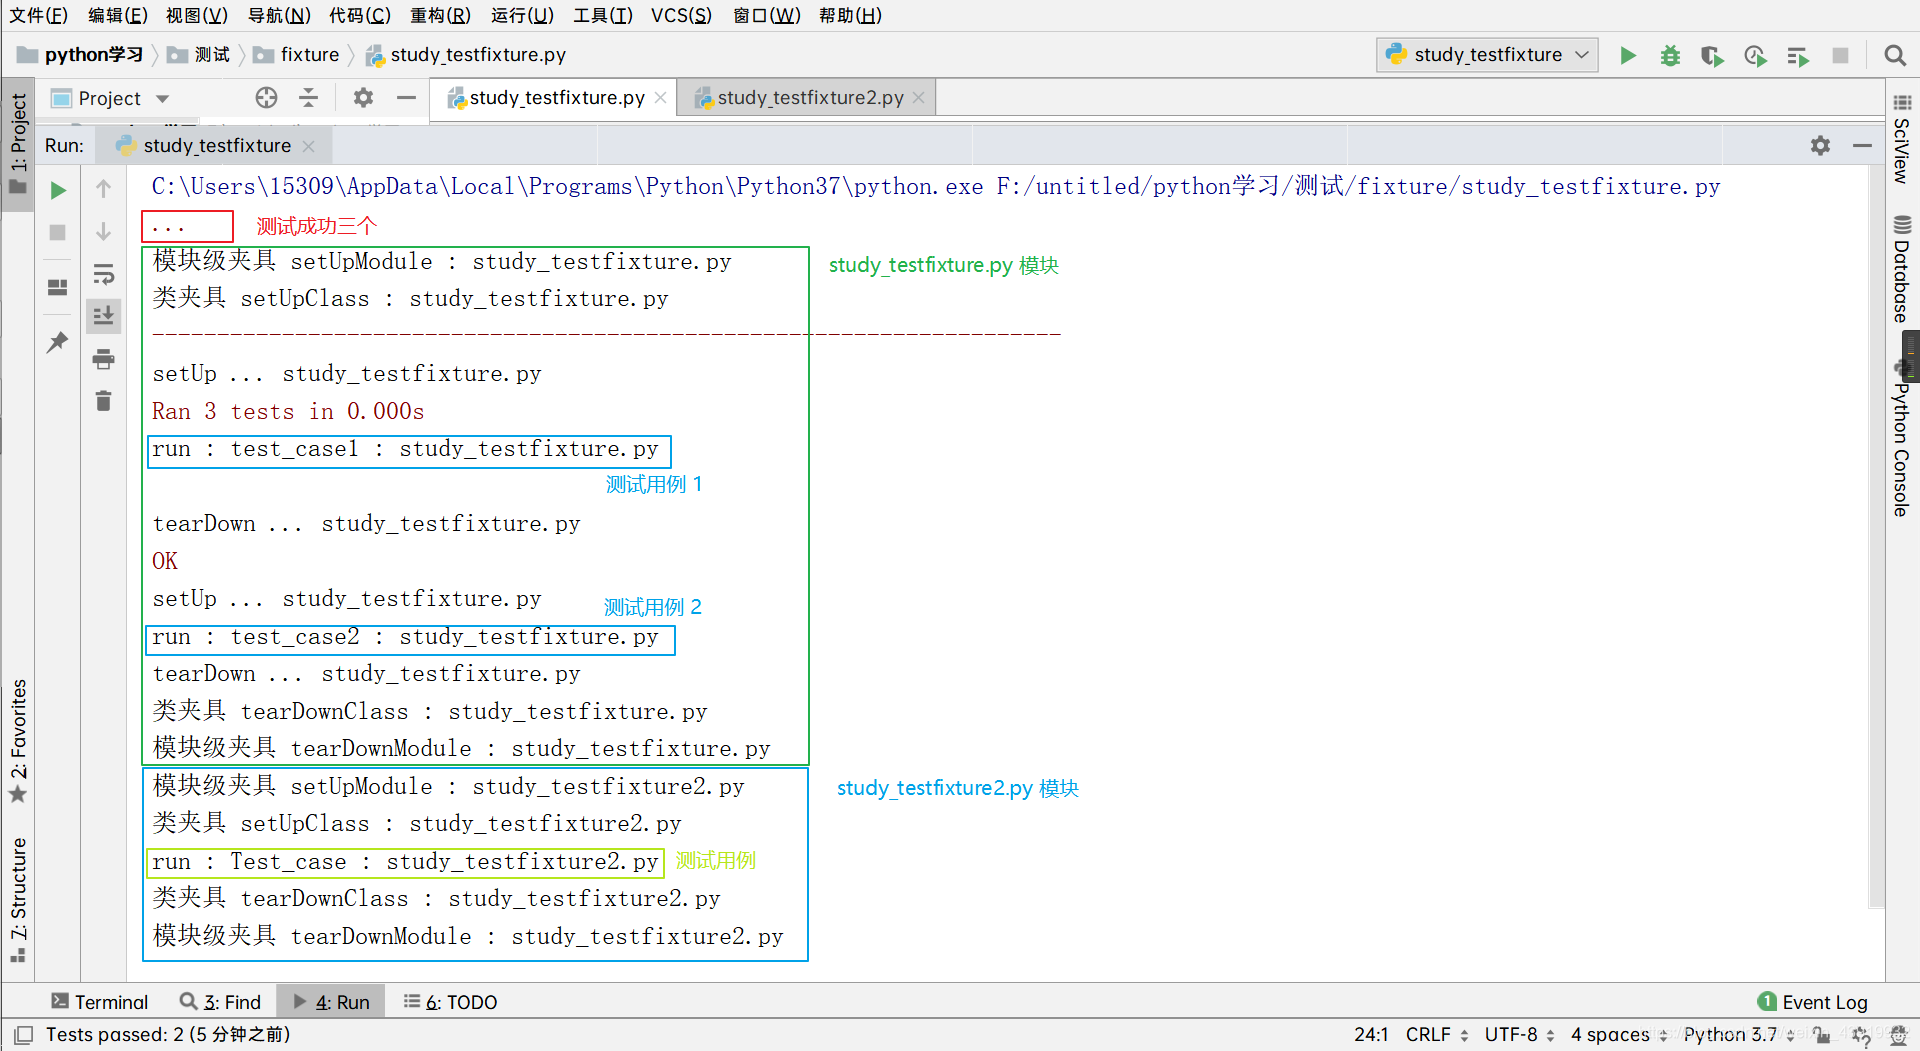Toggle the 1: Project side panel
The width and height of the screenshot is (1920, 1051).
18,144
